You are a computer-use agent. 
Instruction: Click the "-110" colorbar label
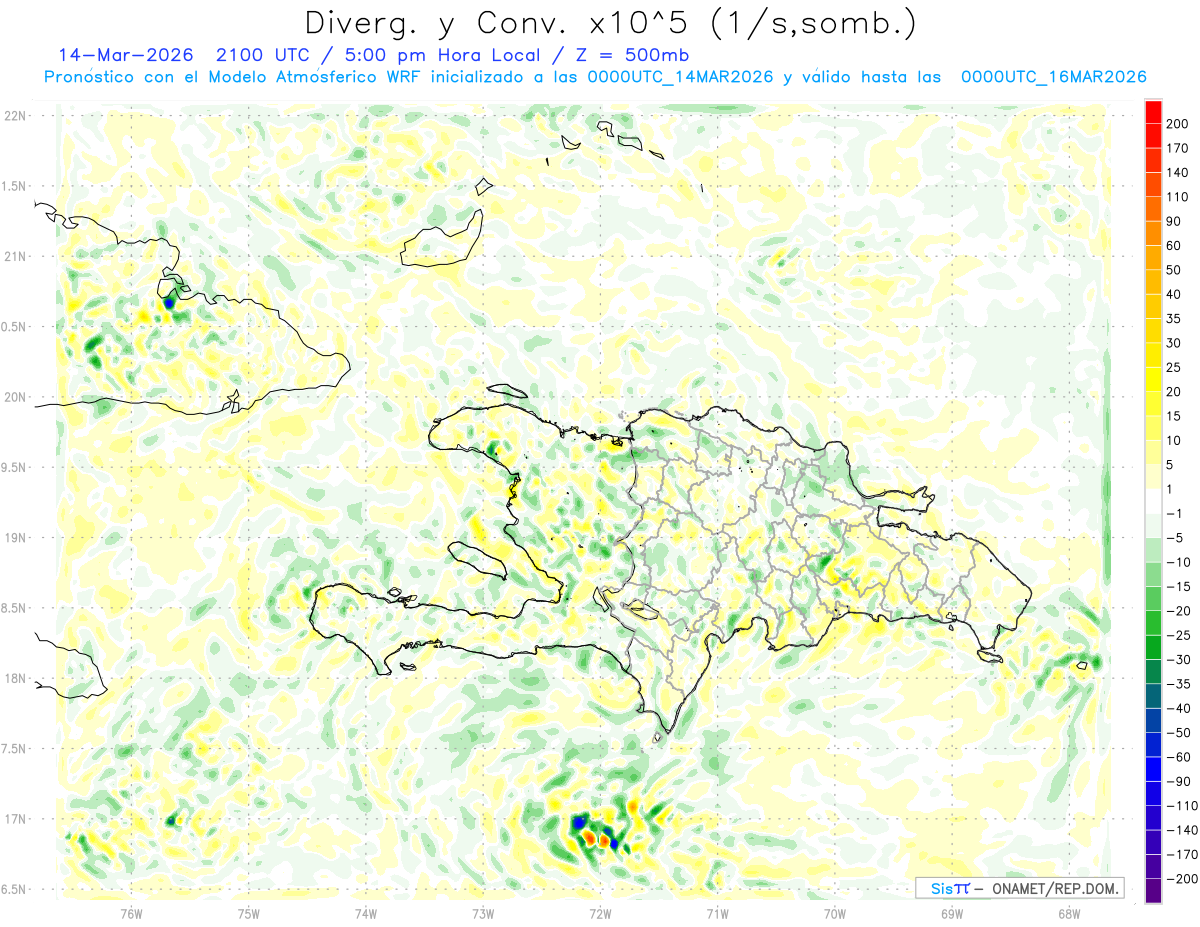1183,806
